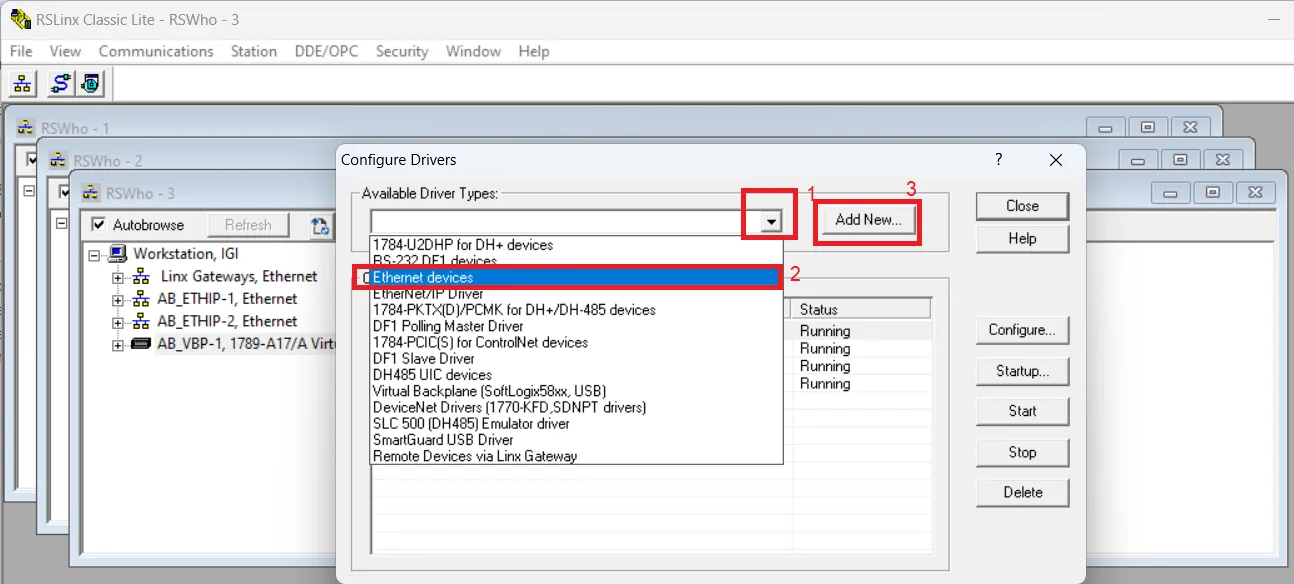The width and height of the screenshot is (1294, 584).
Task: Select DH485 UIC devices option
Action: [x=576, y=375]
